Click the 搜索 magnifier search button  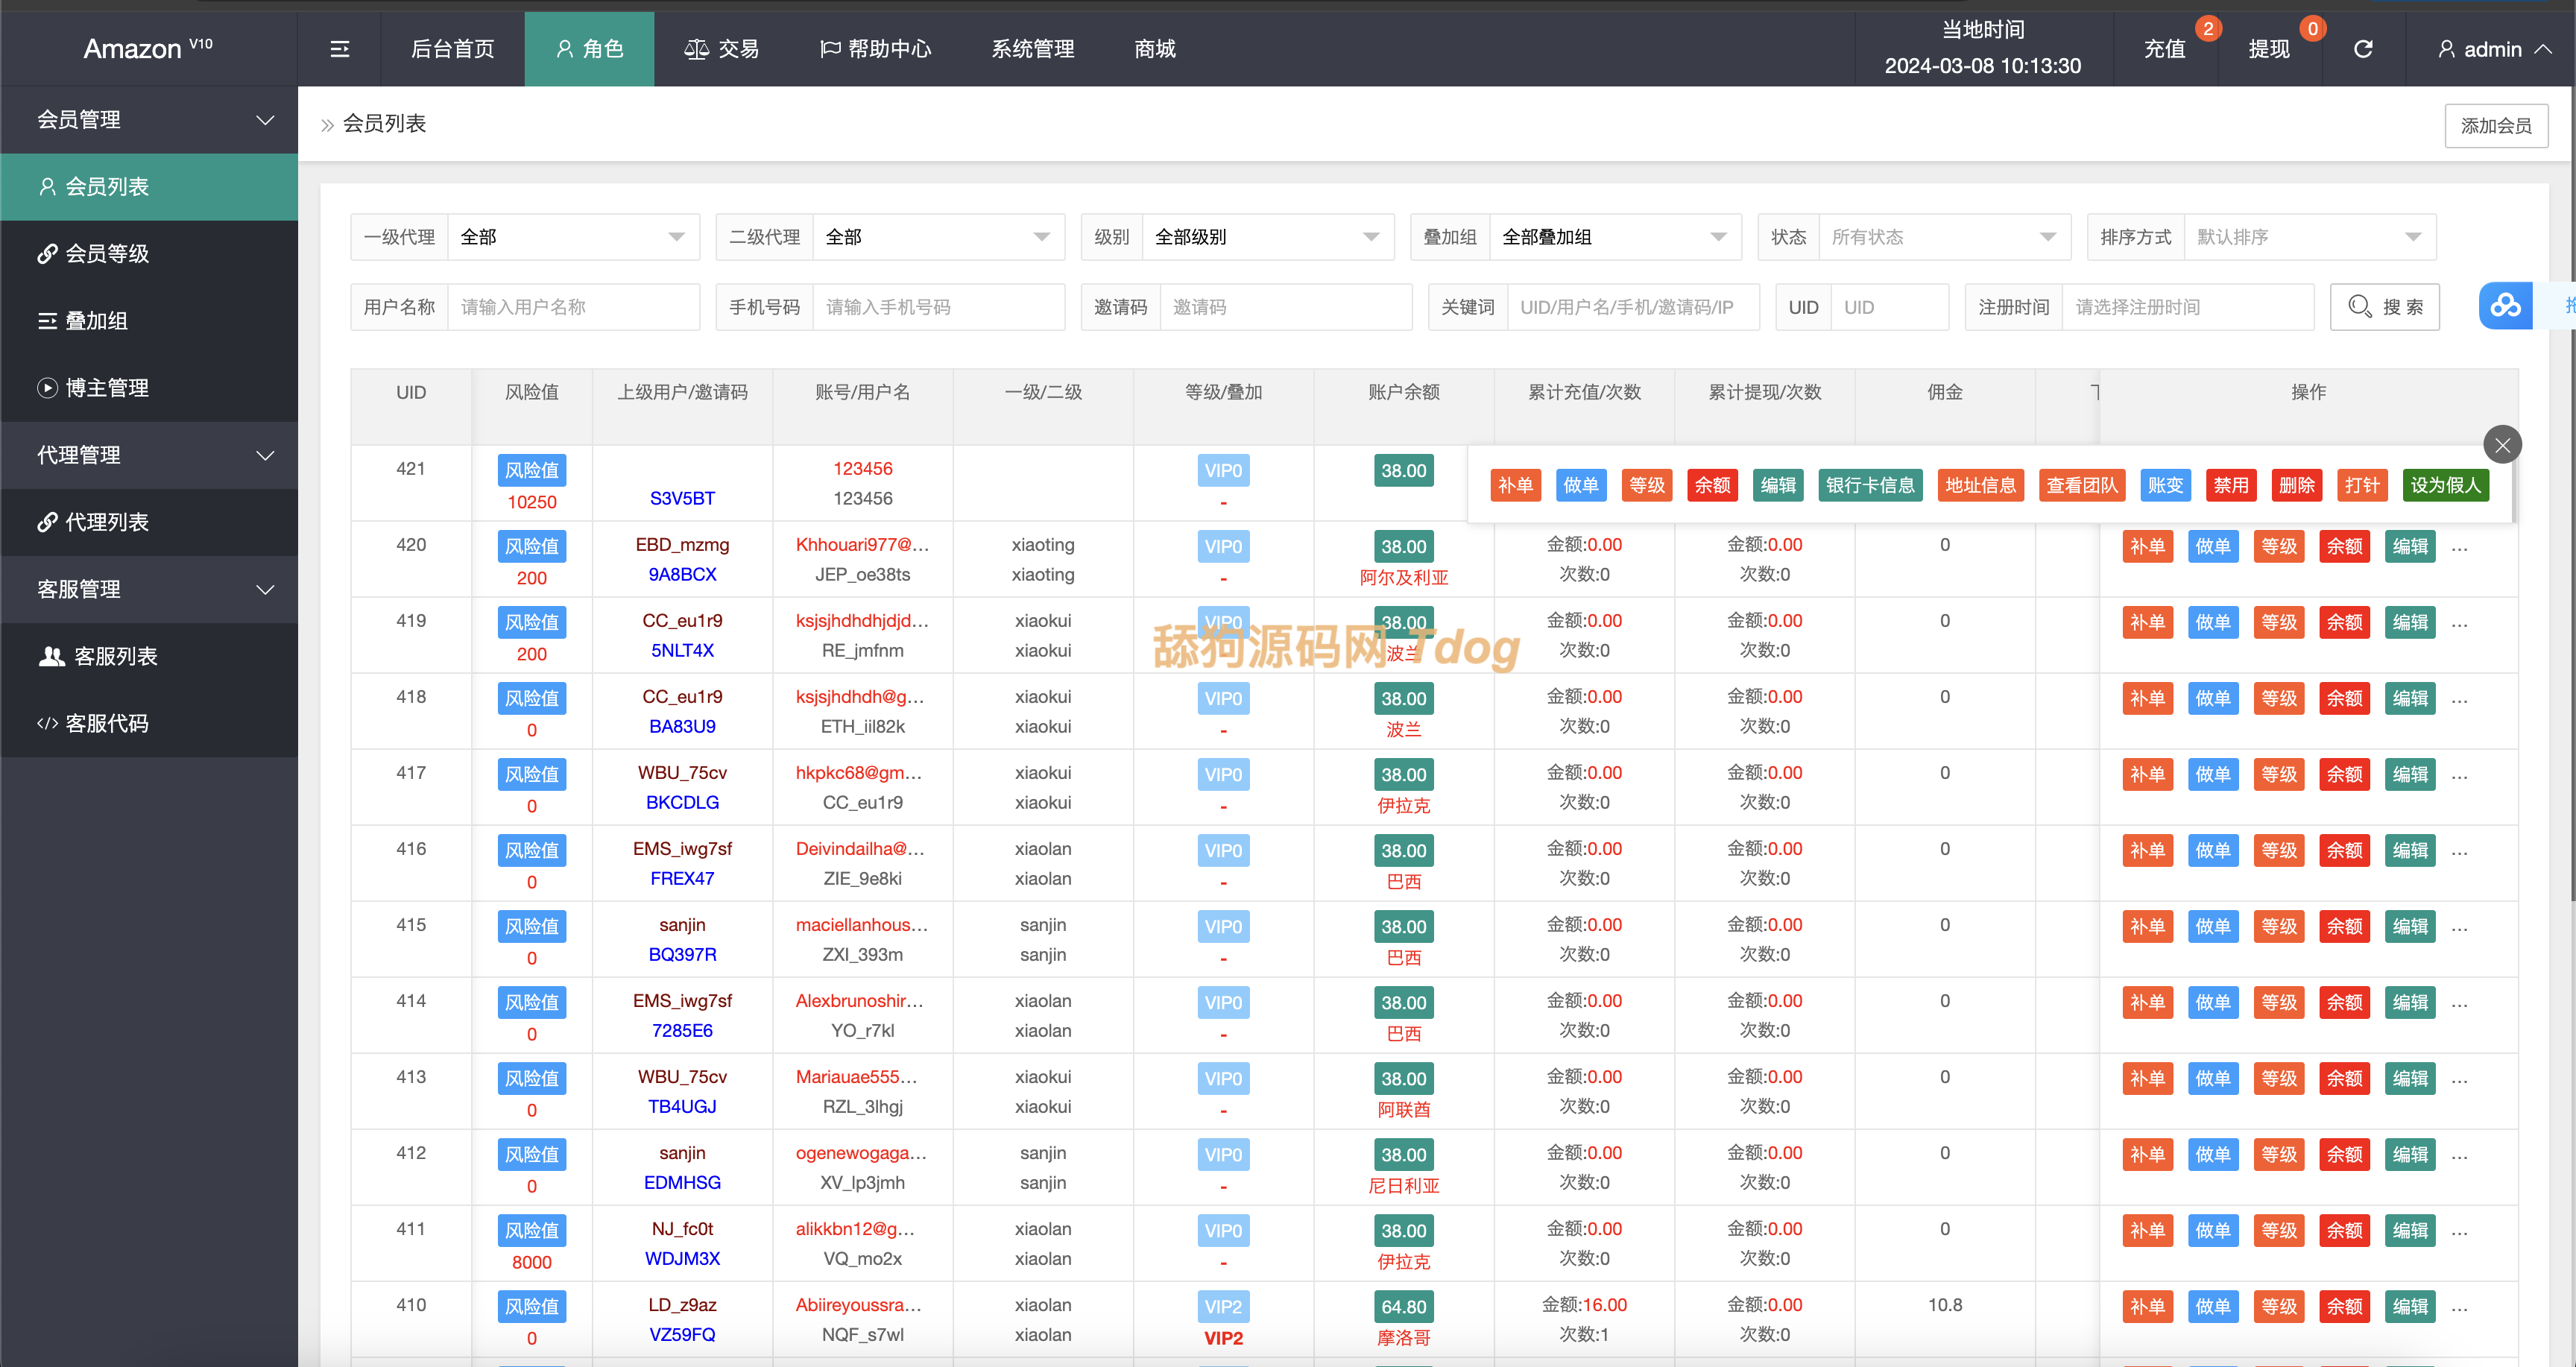tap(2384, 307)
